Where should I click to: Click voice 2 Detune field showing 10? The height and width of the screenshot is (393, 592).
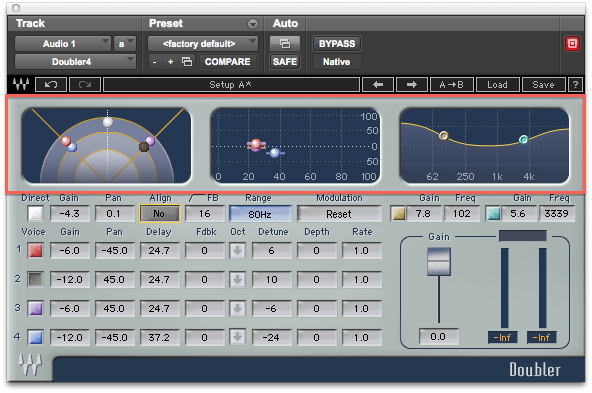point(271,280)
